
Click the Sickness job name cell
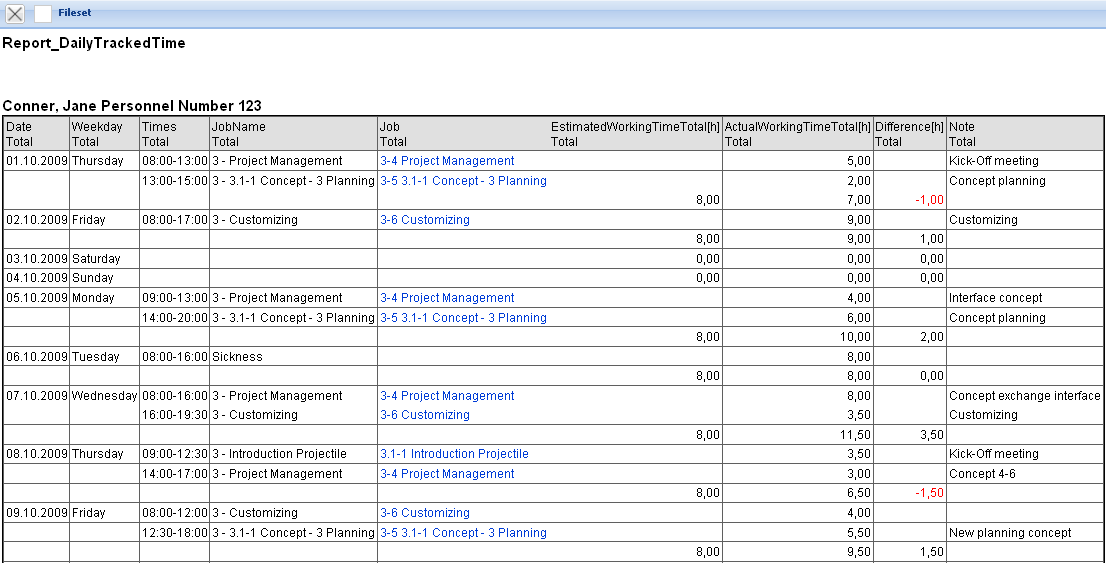coord(237,357)
